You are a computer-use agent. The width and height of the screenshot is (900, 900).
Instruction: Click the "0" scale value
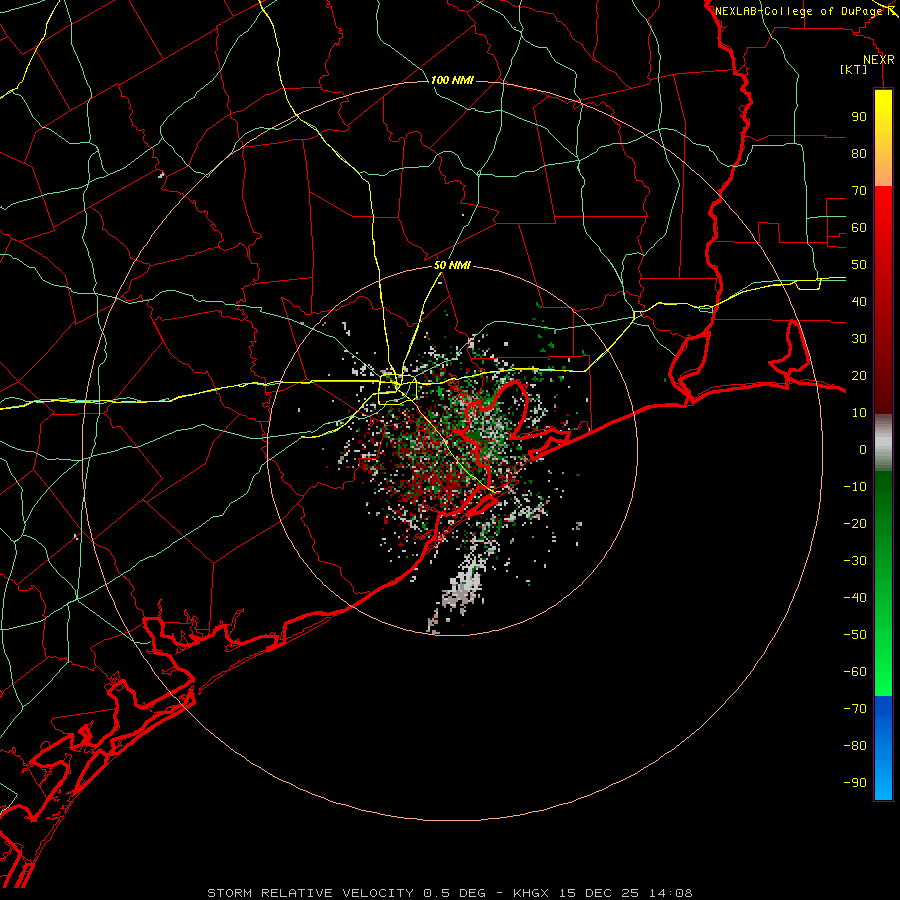[x=863, y=449]
